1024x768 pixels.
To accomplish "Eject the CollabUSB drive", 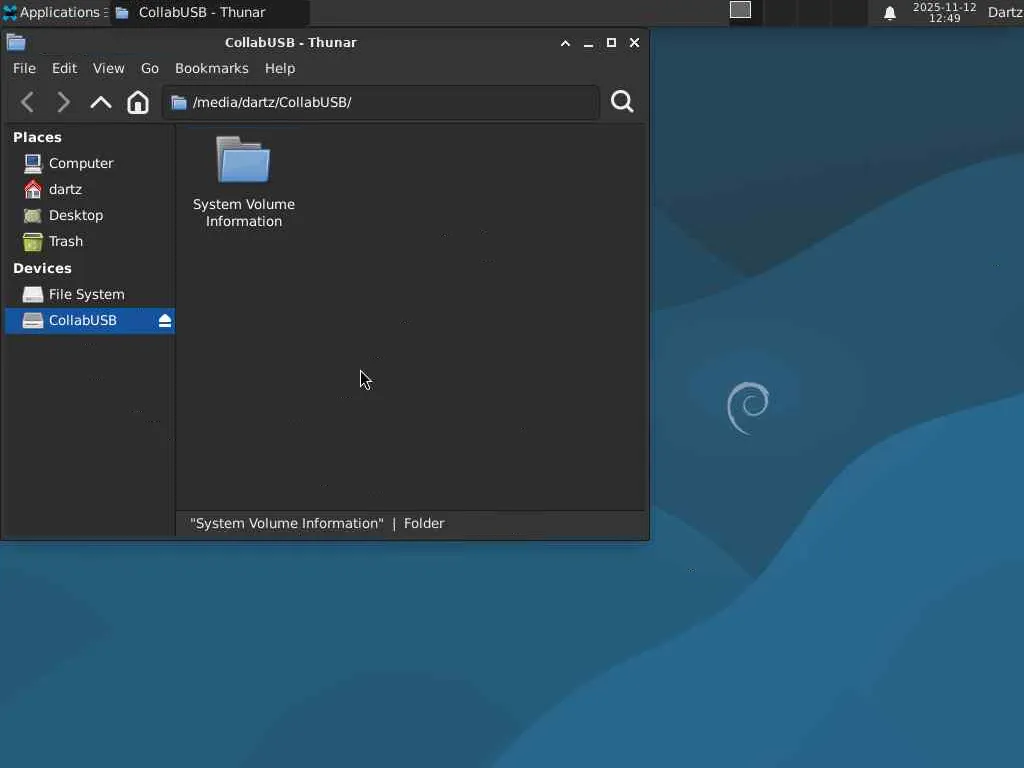I will pyautogui.click(x=165, y=321).
